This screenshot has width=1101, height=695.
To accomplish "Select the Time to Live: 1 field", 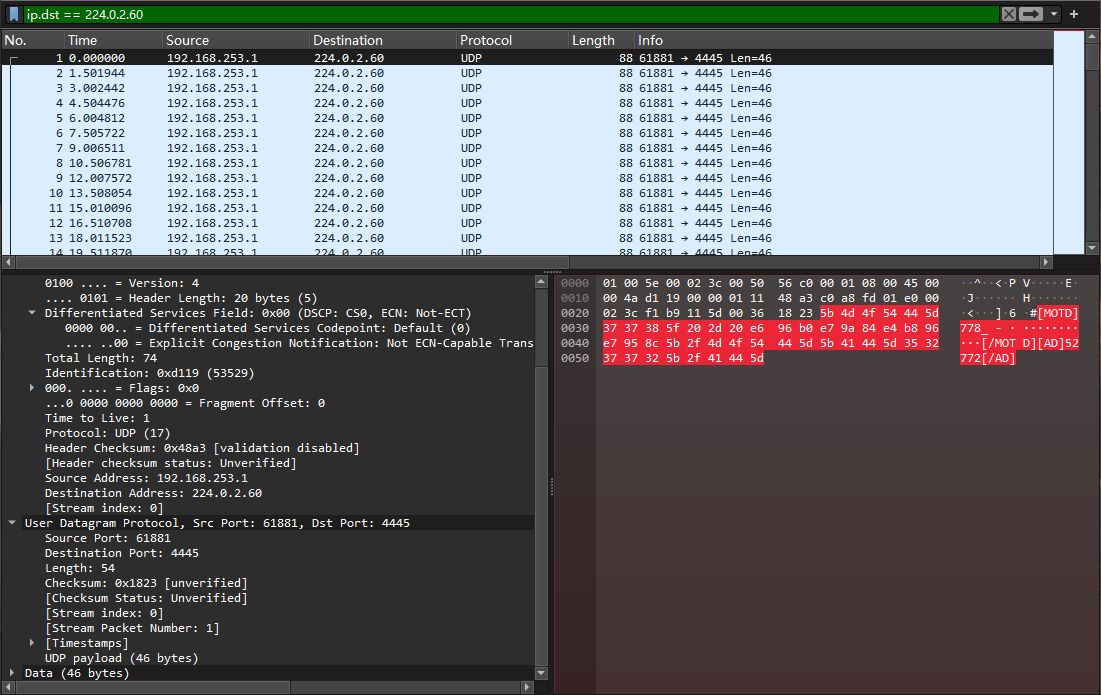I will [x=96, y=418].
